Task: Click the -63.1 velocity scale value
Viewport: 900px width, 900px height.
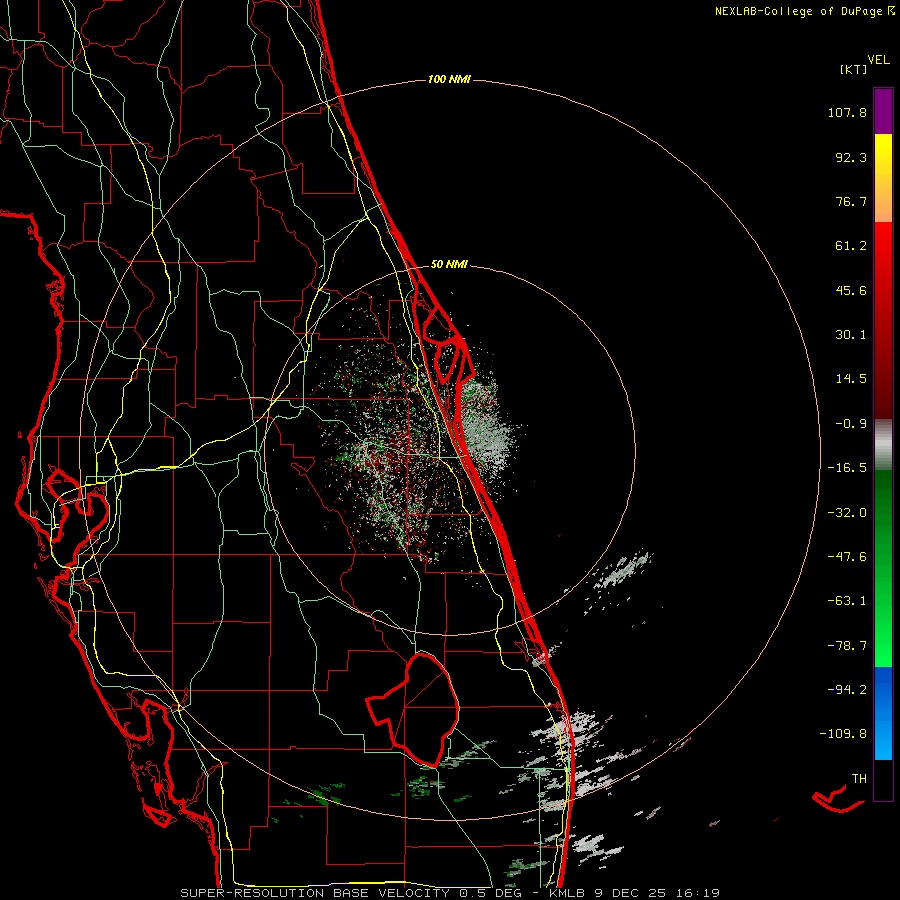Action: 847,601
